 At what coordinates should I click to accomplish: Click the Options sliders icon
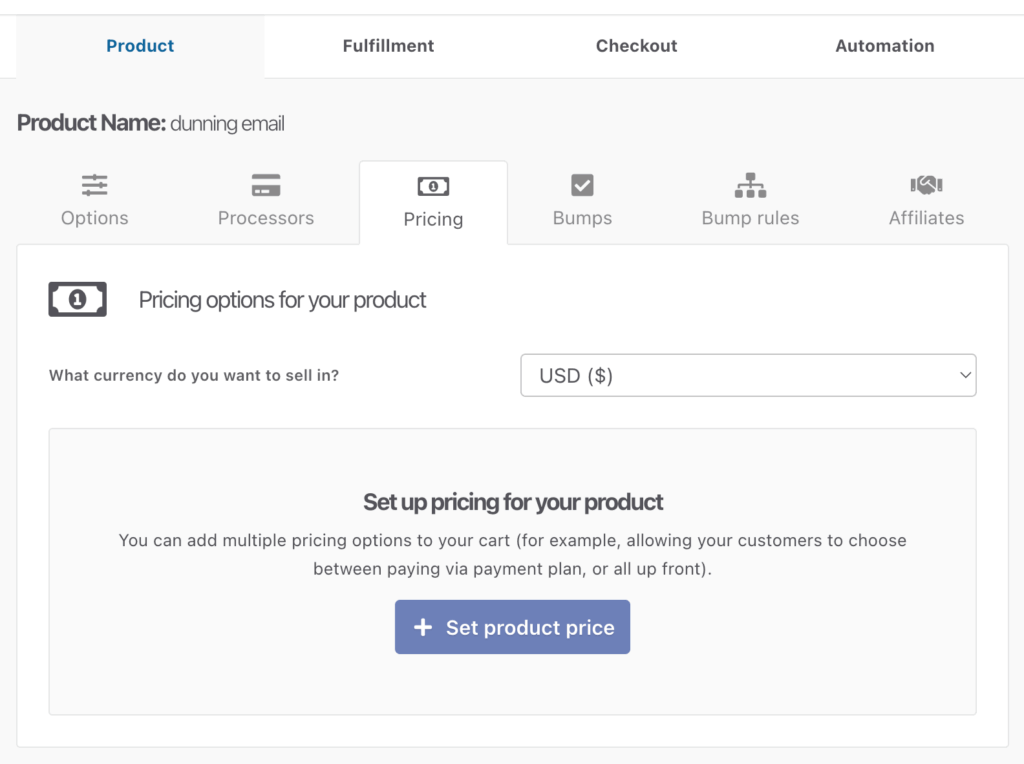coord(95,185)
